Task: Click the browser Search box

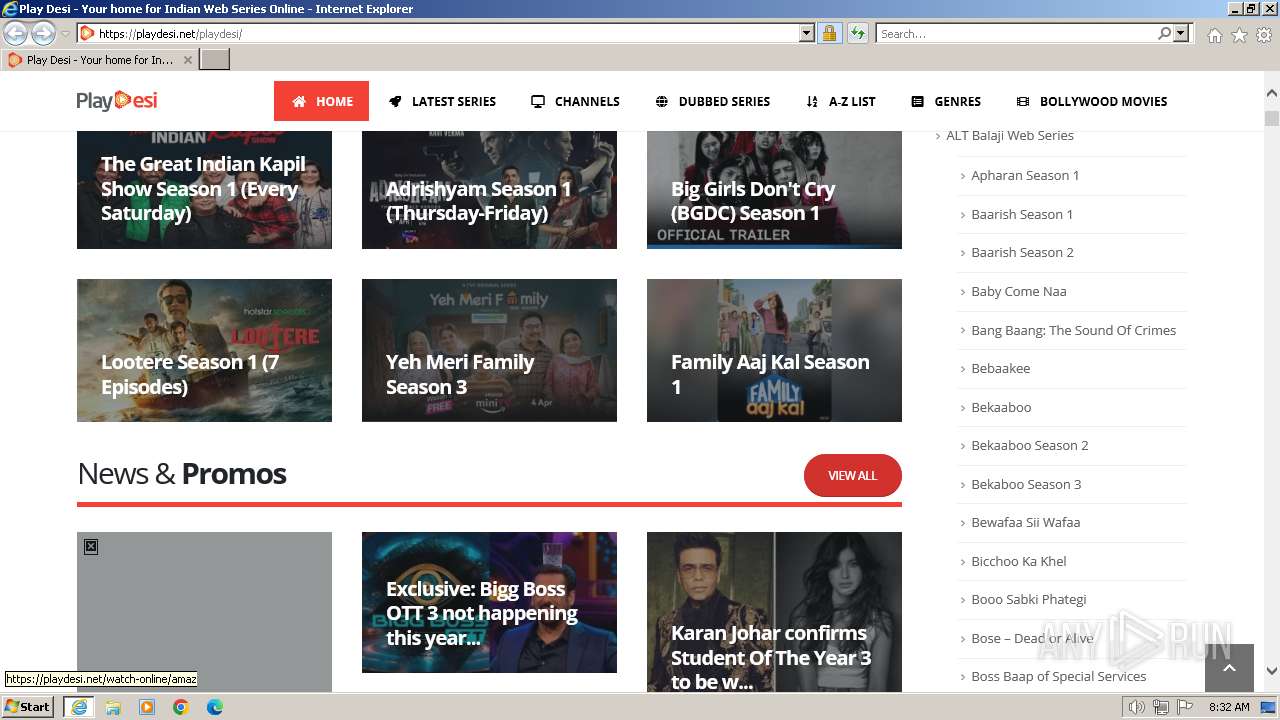Action: tap(1016, 33)
